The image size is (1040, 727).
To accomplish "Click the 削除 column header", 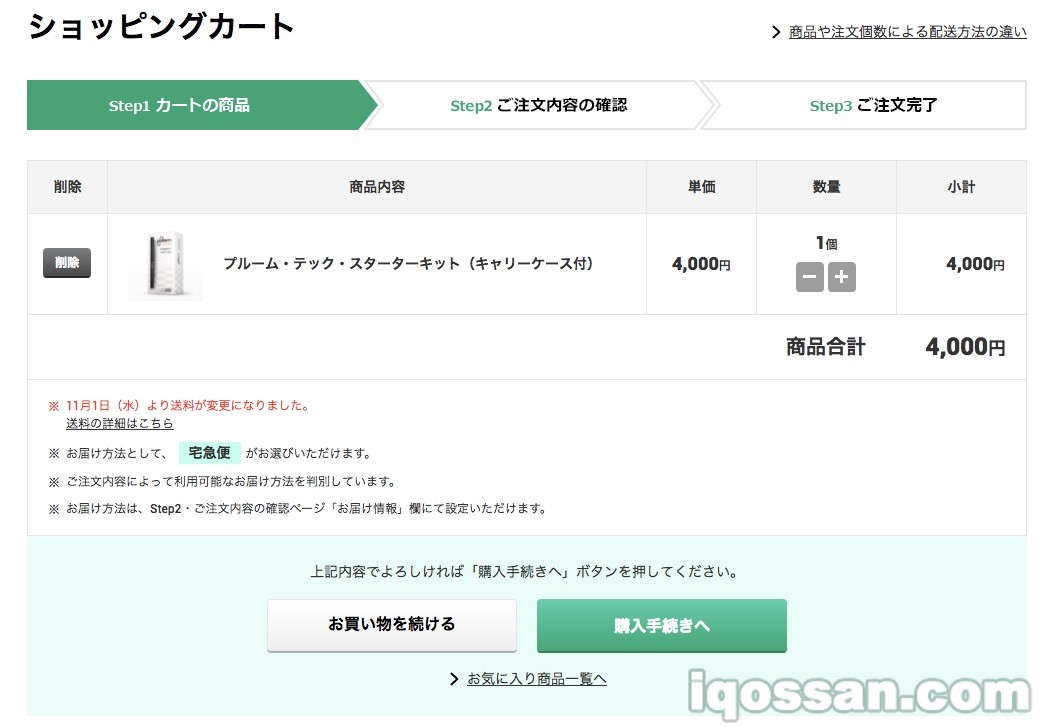I will pyautogui.click(x=67, y=187).
